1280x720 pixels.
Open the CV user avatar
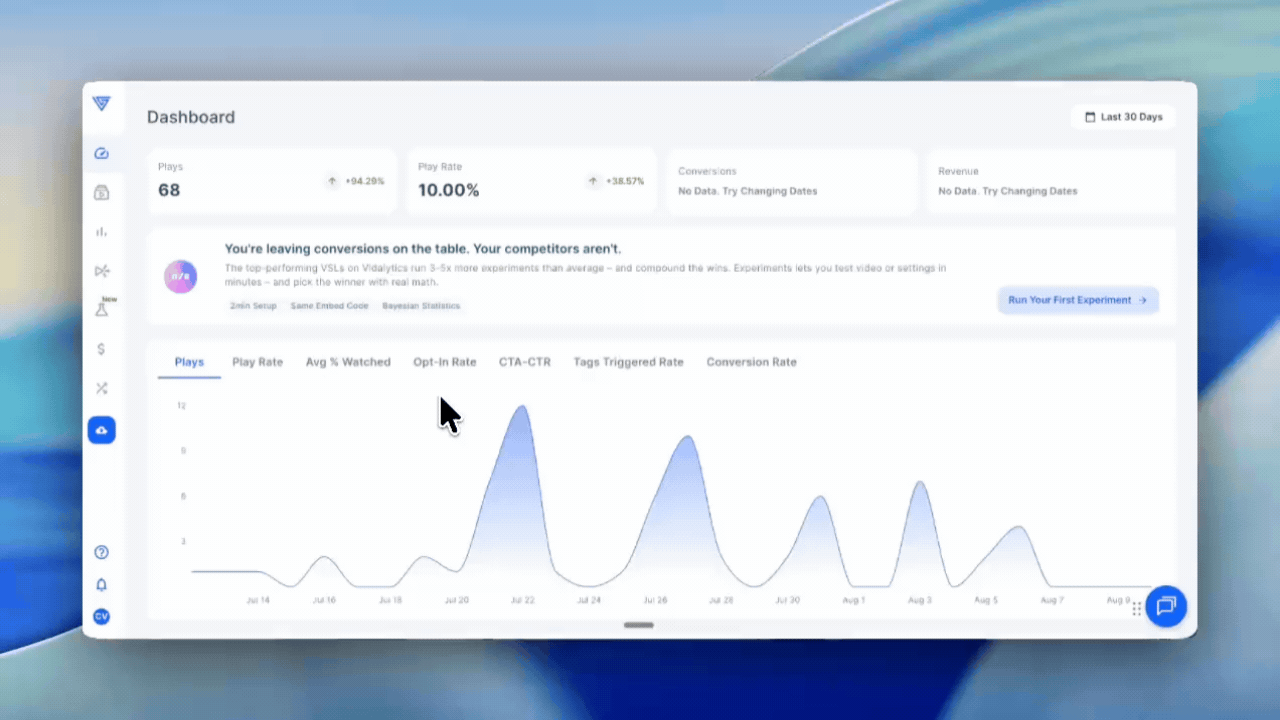(101, 616)
